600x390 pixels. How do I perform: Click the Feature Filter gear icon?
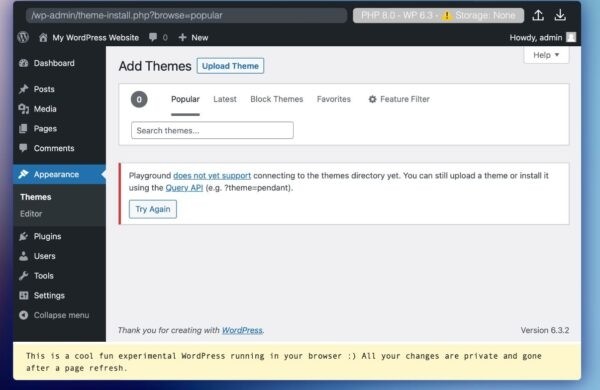(x=372, y=100)
